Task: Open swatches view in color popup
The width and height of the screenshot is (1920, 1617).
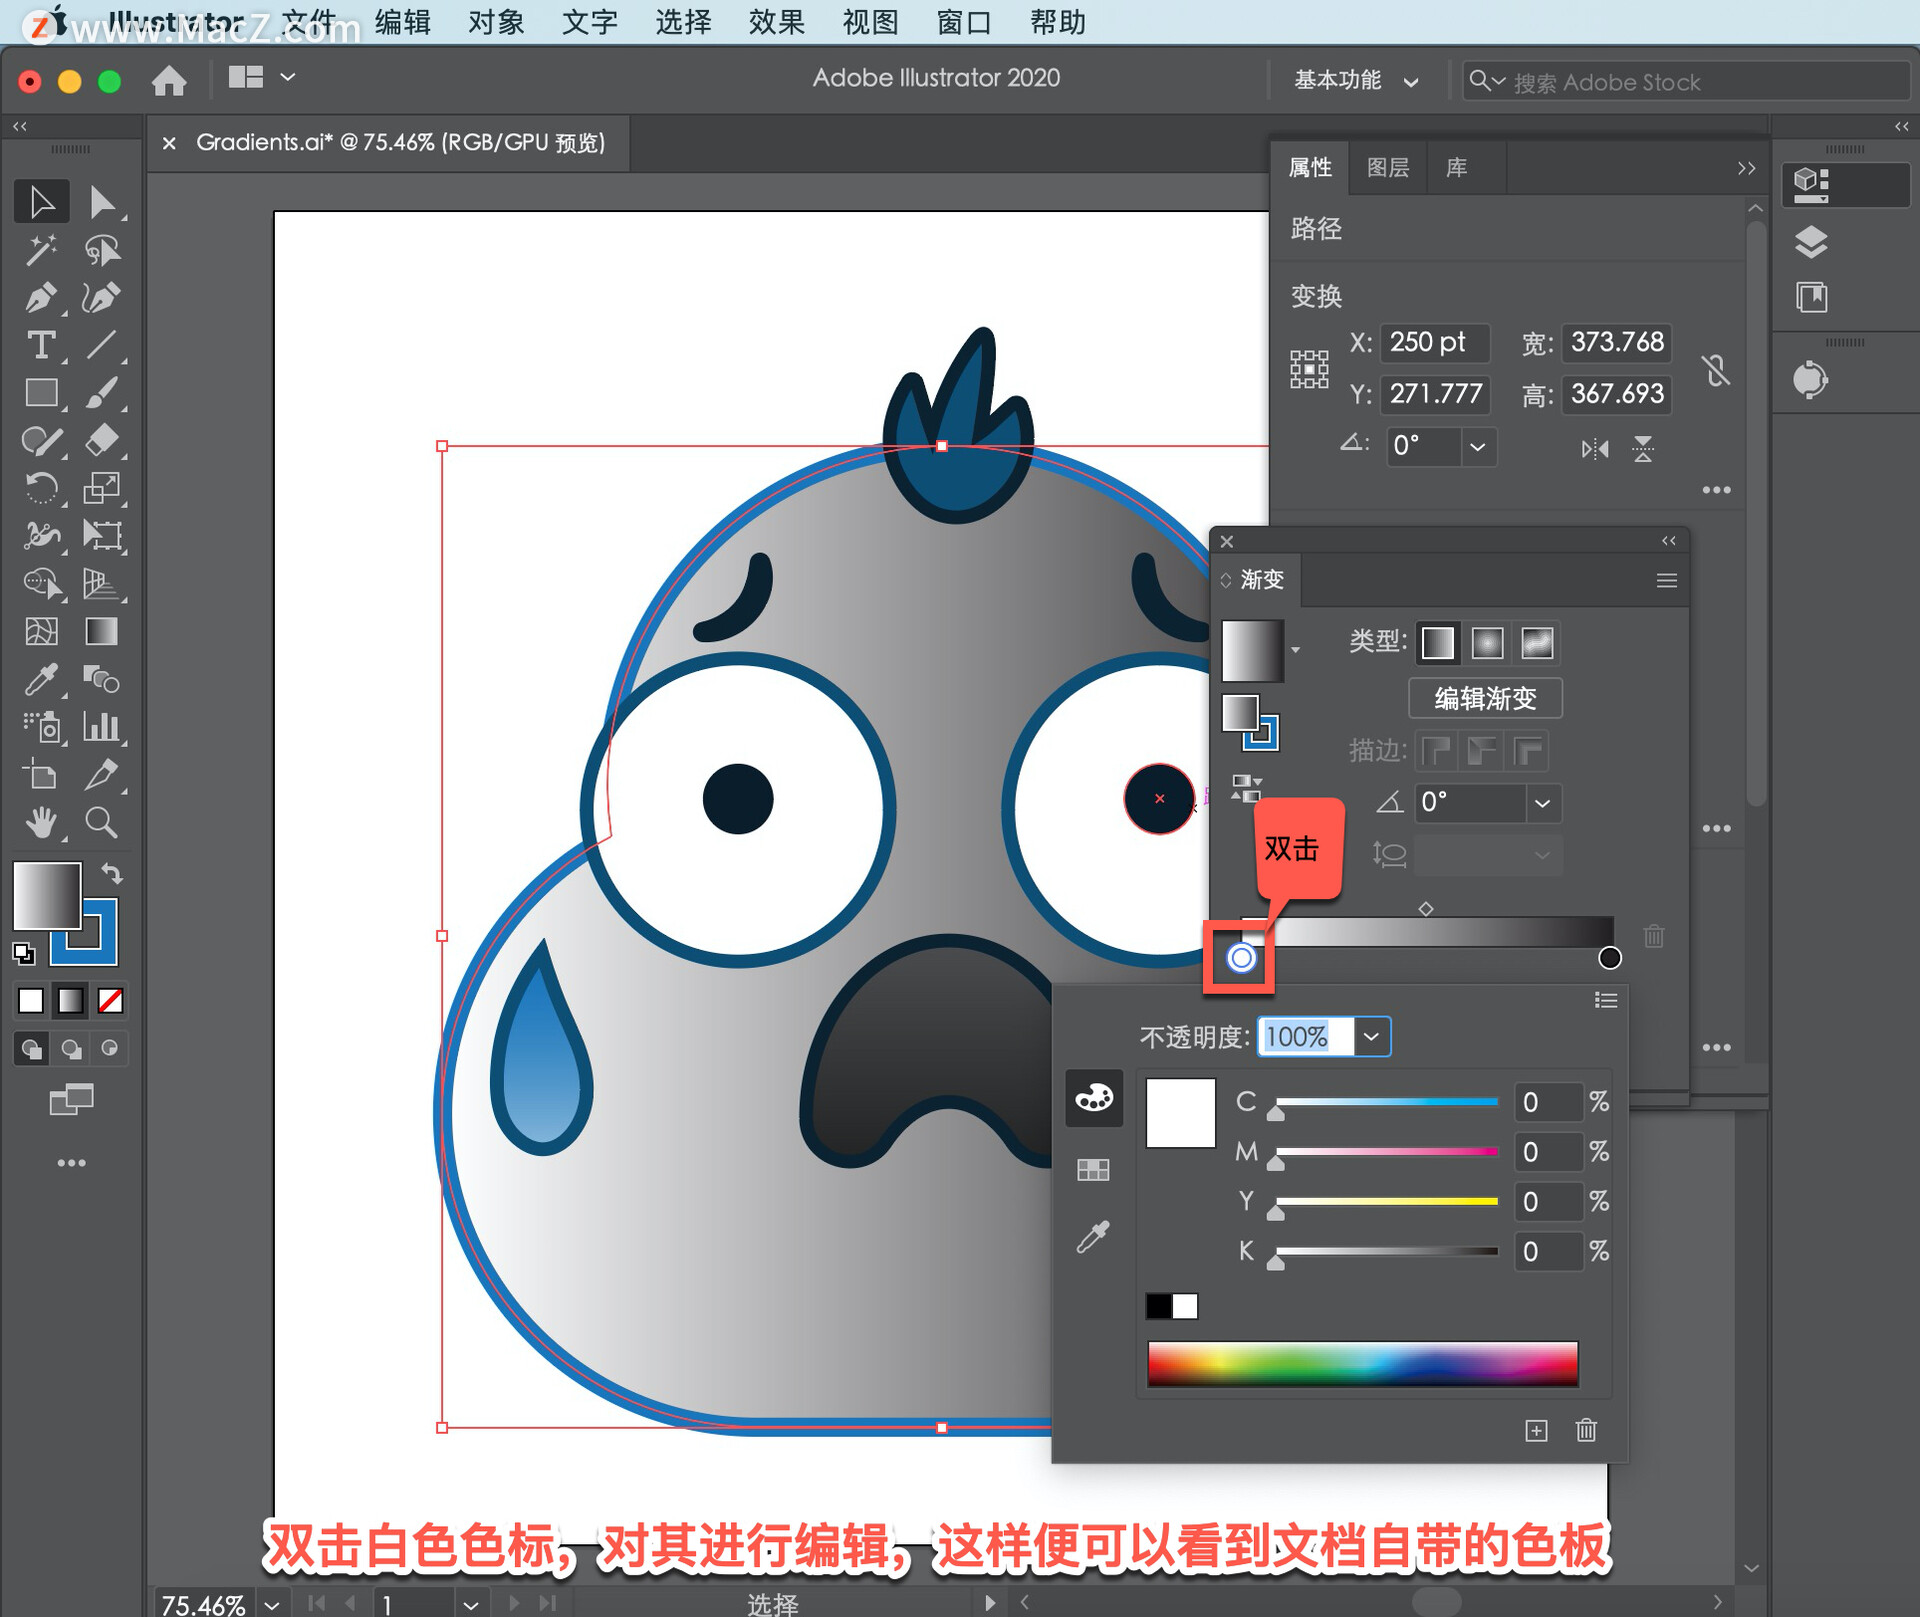Action: [1093, 1169]
